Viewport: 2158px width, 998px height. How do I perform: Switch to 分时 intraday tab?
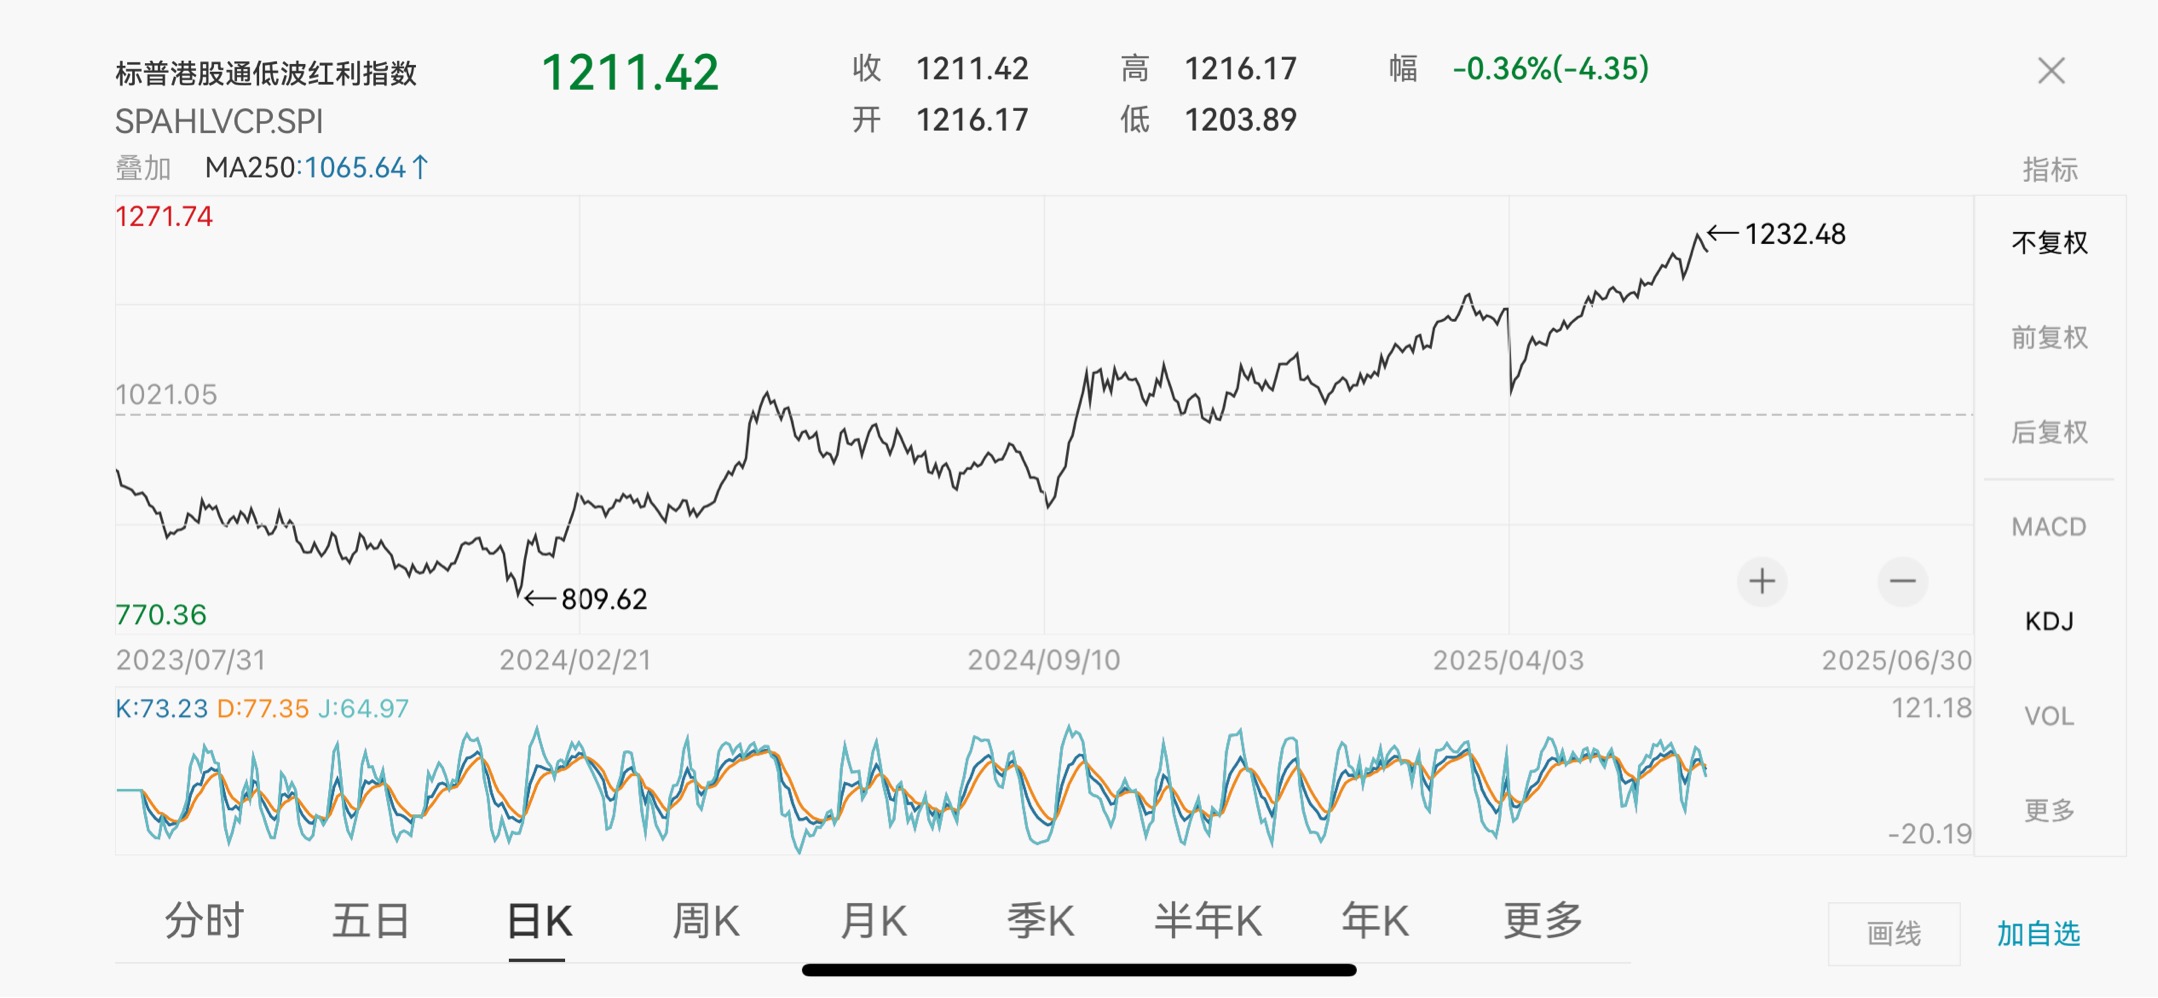click(204, 921)
